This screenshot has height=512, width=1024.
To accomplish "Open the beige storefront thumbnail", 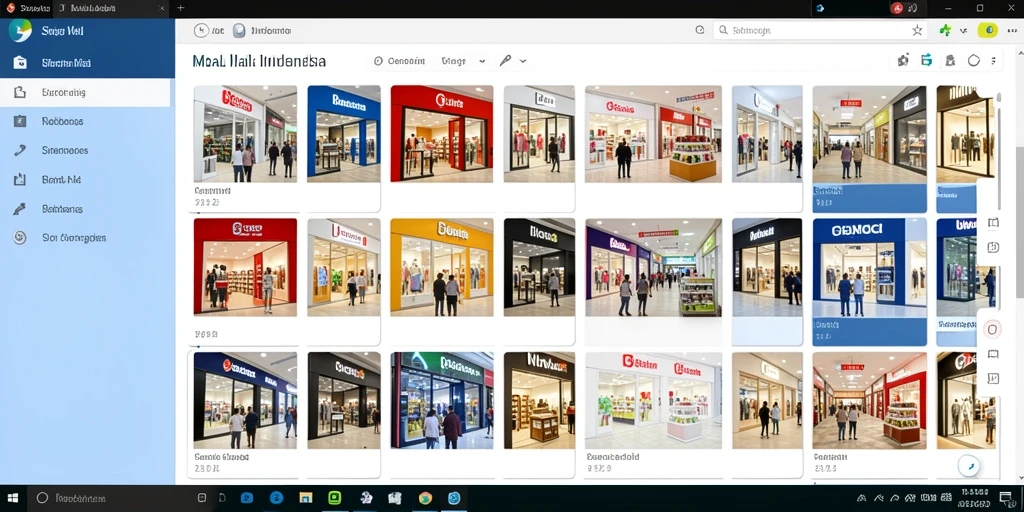I will pos(767,400).
